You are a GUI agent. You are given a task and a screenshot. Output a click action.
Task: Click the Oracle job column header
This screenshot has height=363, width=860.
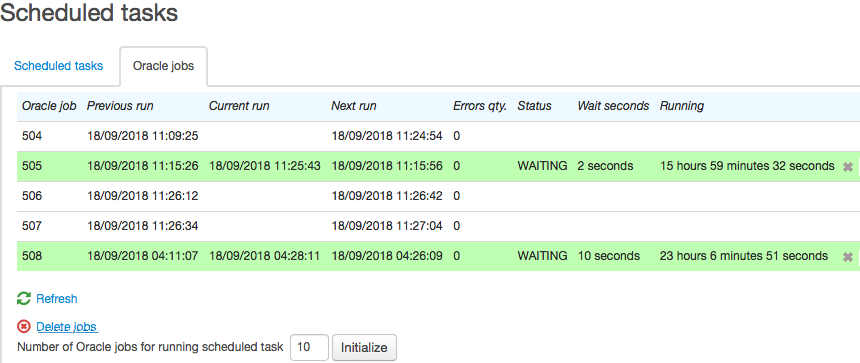(x=49, y=106)
